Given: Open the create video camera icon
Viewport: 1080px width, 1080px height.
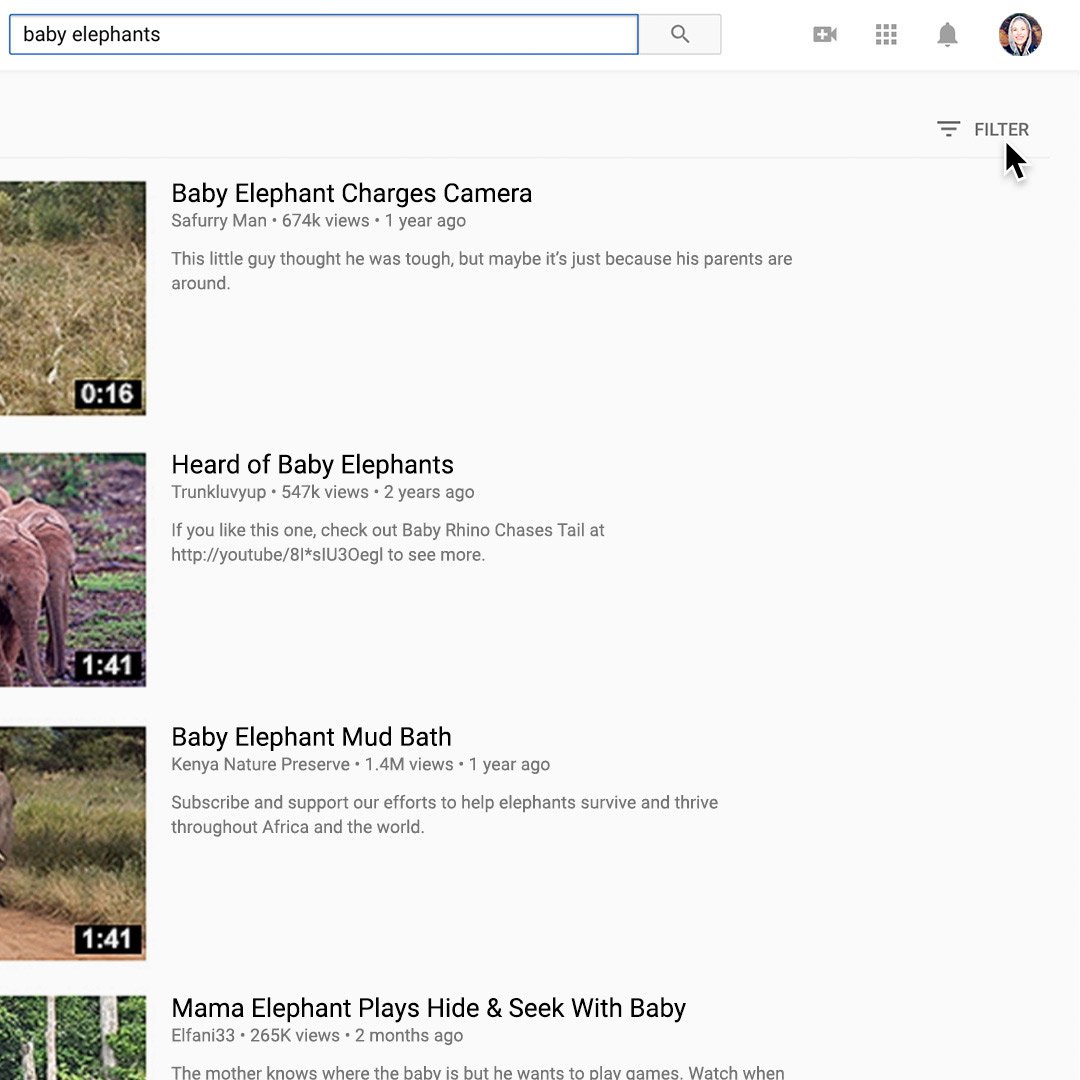Looking at the screenshot, I should (824, 34).
